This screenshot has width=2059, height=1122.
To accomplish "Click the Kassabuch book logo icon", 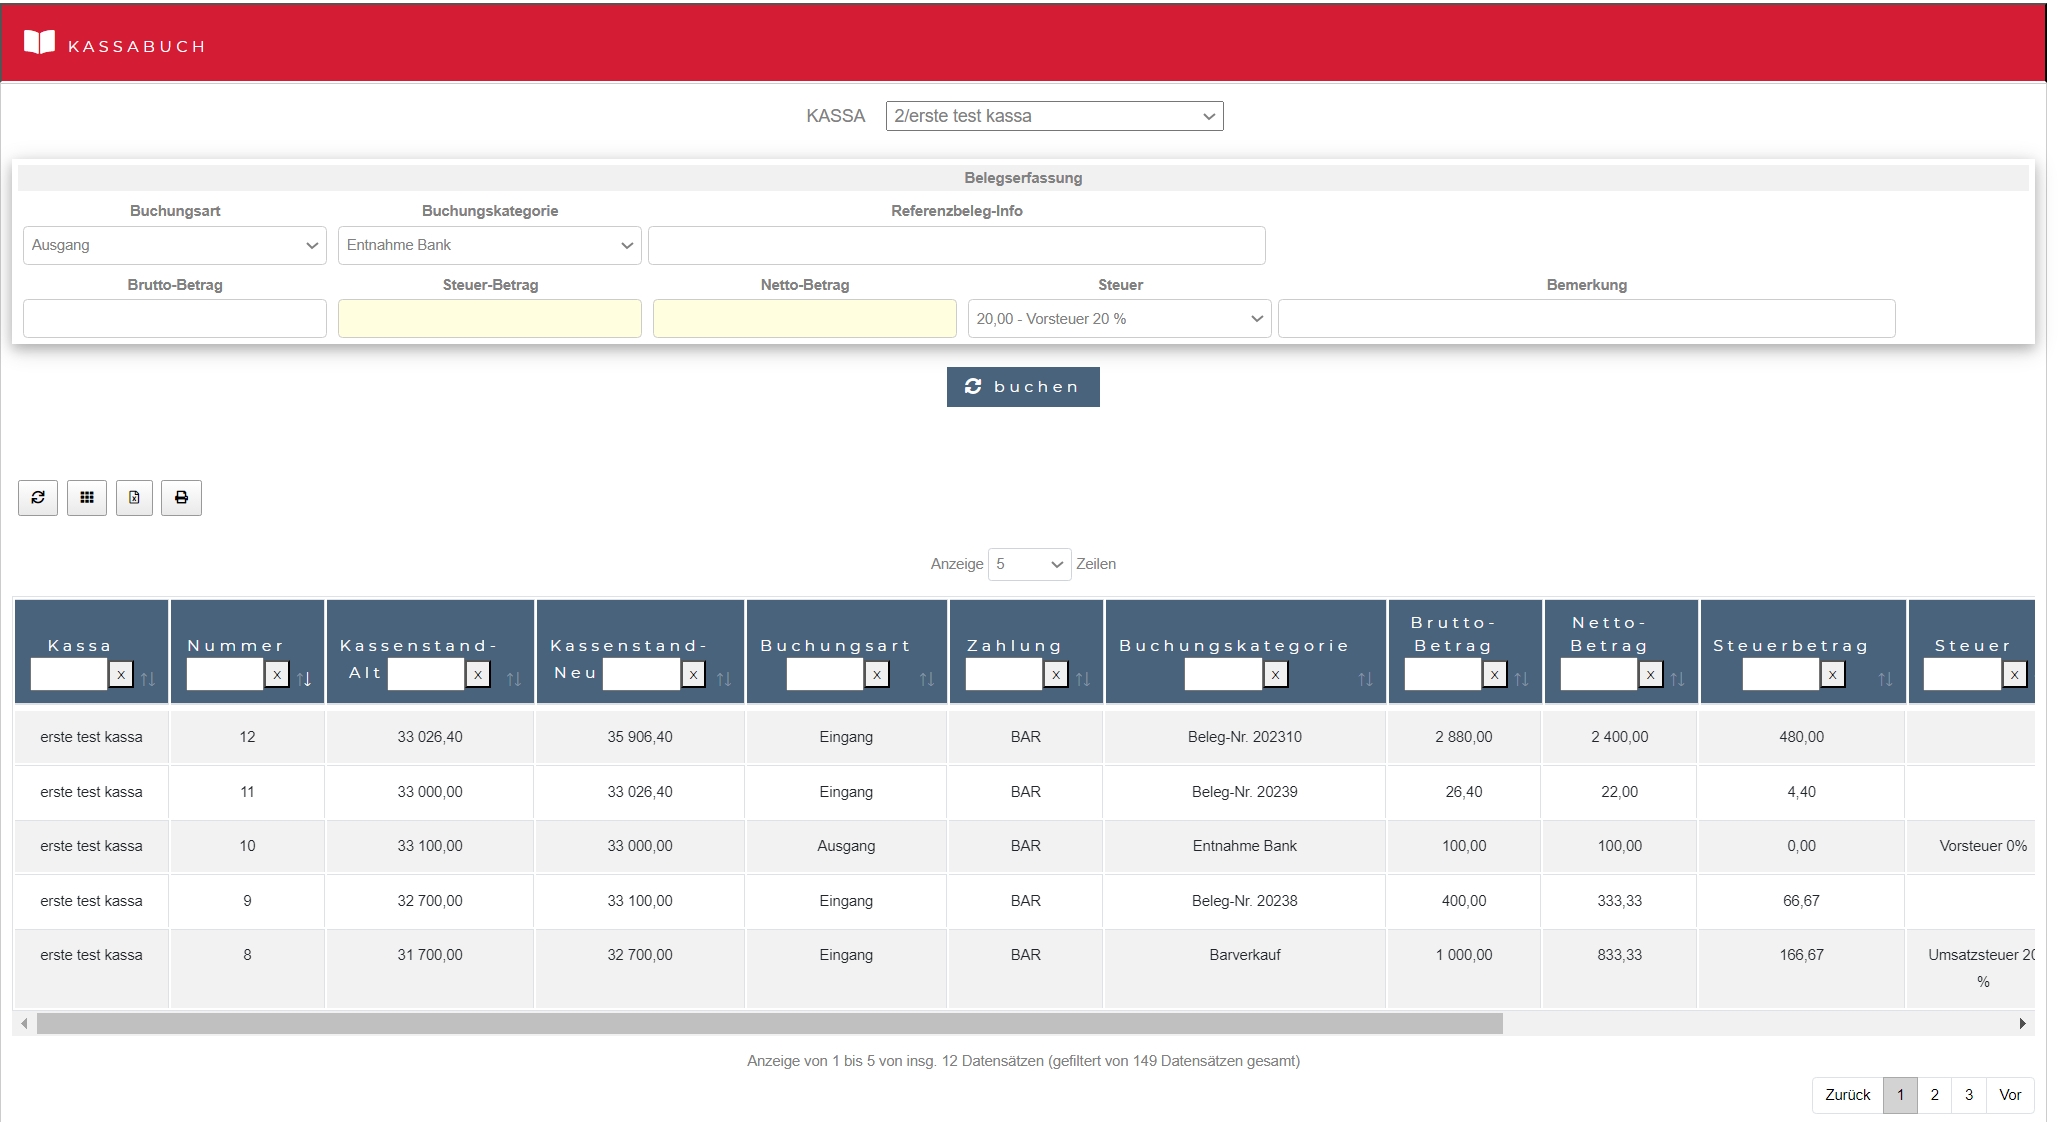I will tap(39, 42).
